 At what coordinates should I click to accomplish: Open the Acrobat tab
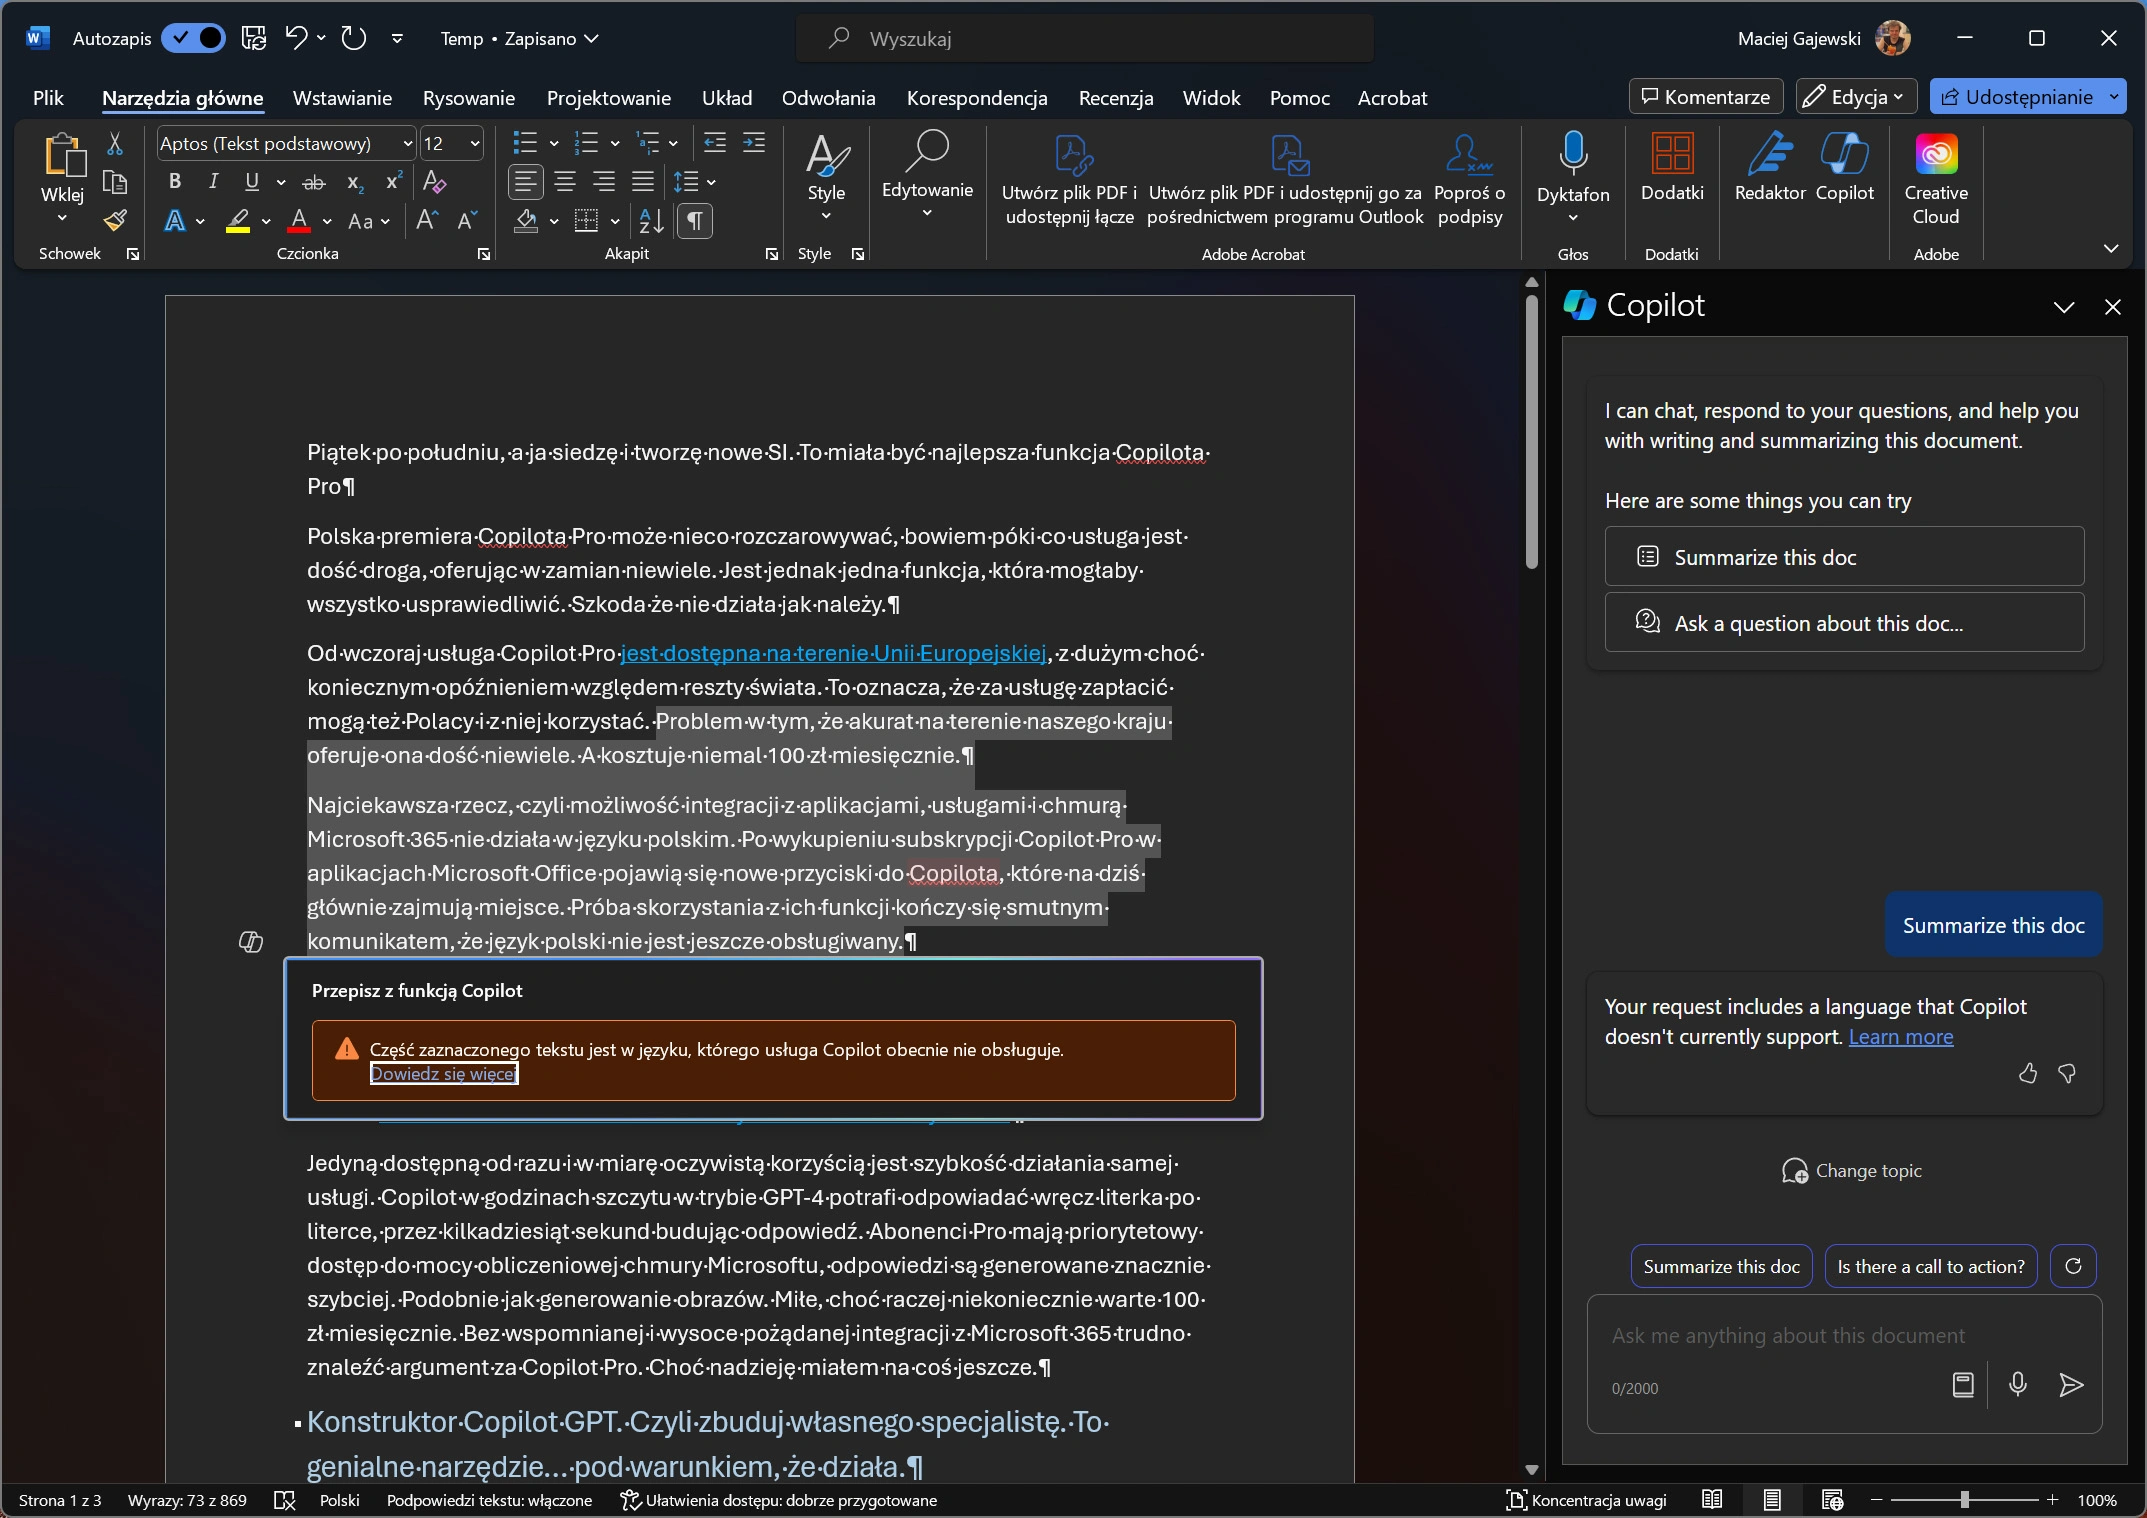click(x=1392, y=97)
